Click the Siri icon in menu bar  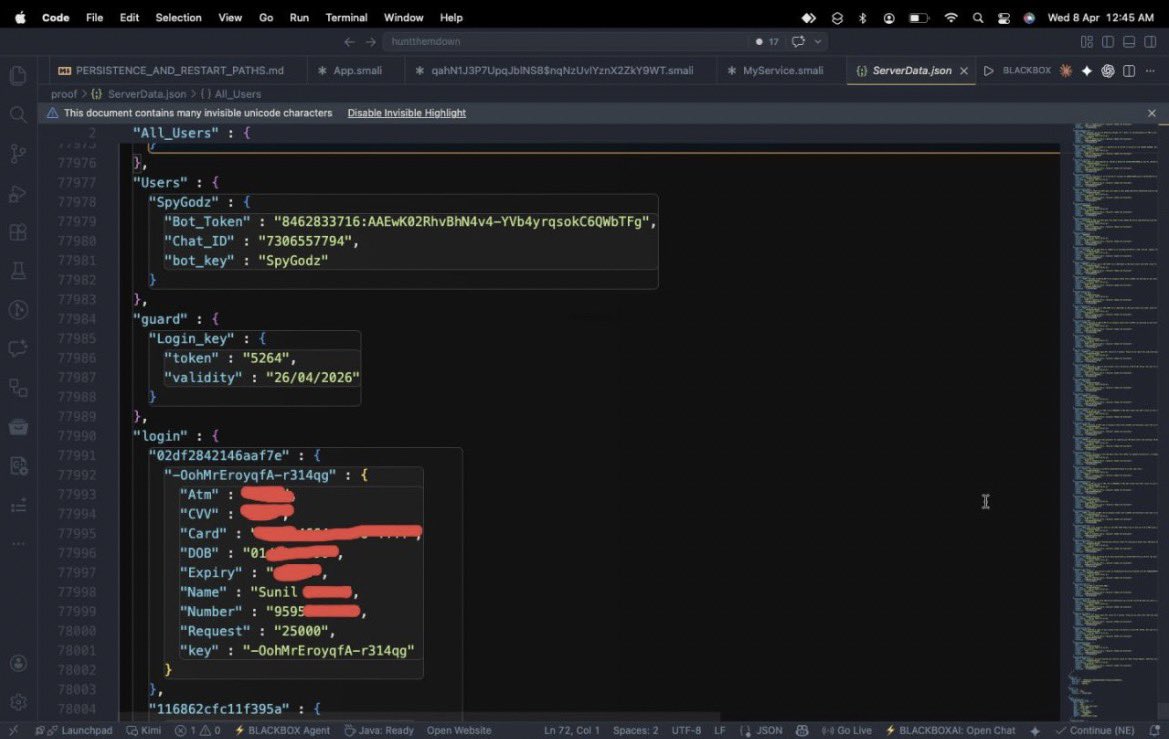1029,18
